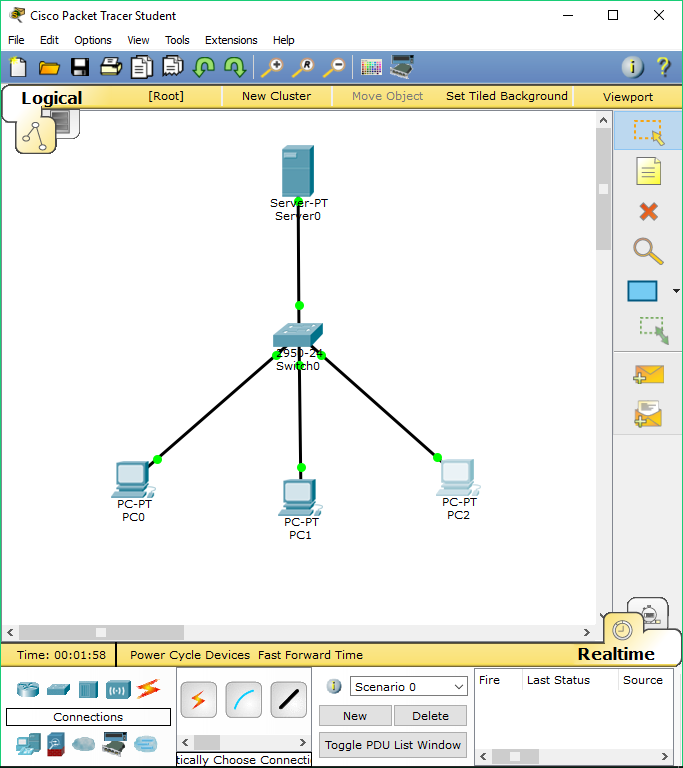
Task: Add a Complex PDU envelope
Action: (x=648, y=413)
